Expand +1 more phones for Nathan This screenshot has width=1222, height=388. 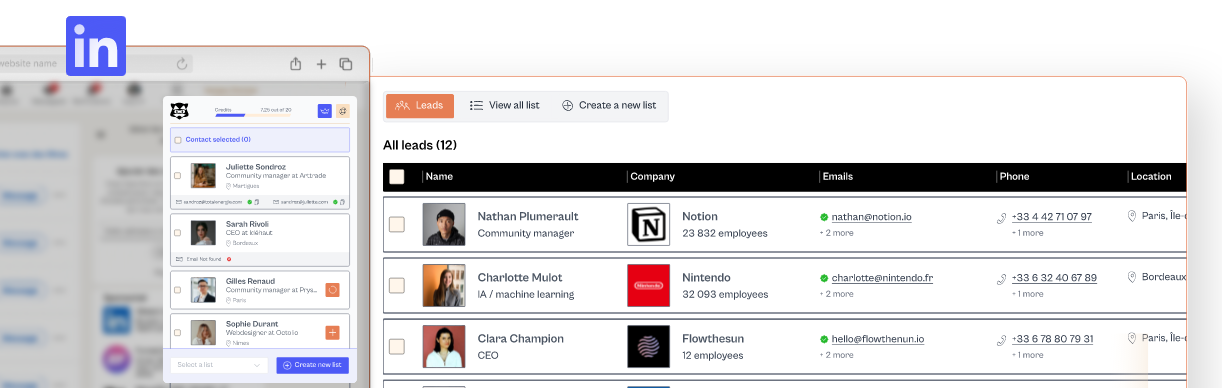pyautogui.click(x=1027, y=233)
